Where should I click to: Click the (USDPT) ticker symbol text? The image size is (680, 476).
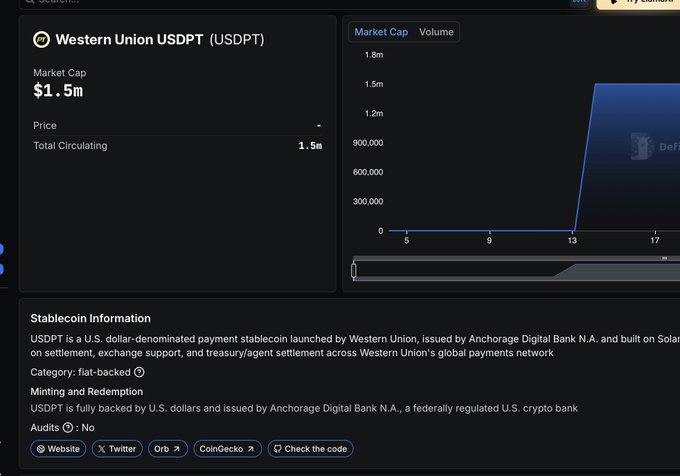tap(237, 39)
